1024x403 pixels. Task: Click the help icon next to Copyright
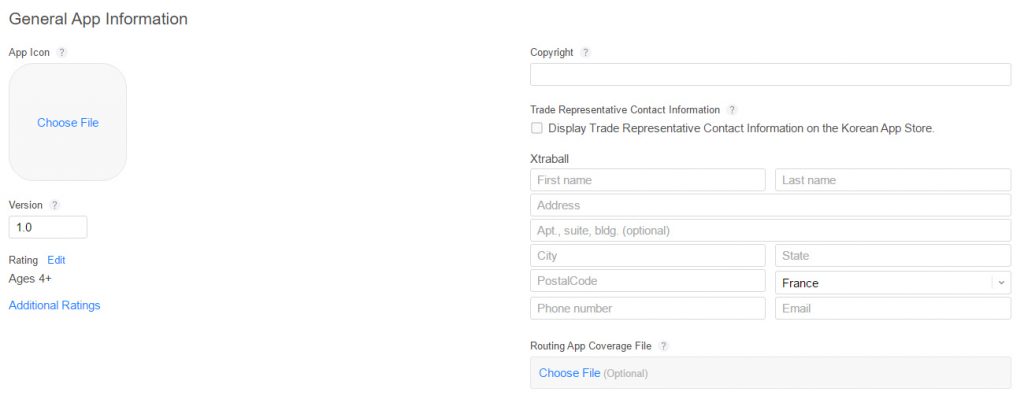[585, 52]
